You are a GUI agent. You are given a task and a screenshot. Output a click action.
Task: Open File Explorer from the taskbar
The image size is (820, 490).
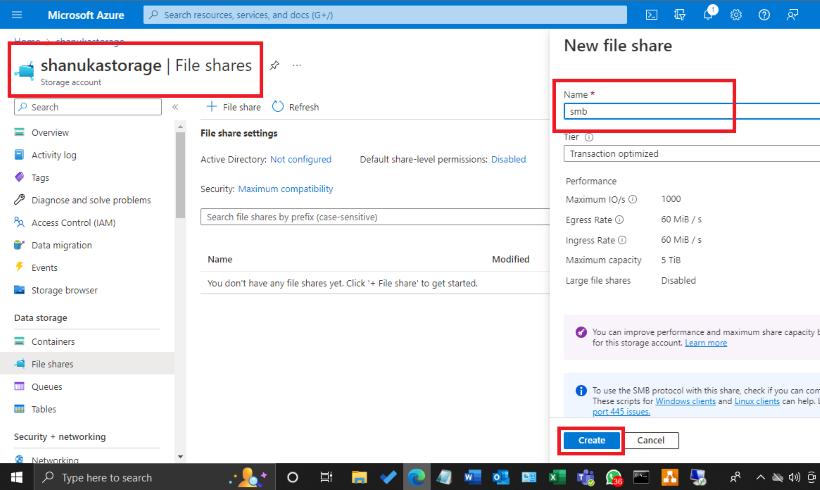tap(359, 477)
